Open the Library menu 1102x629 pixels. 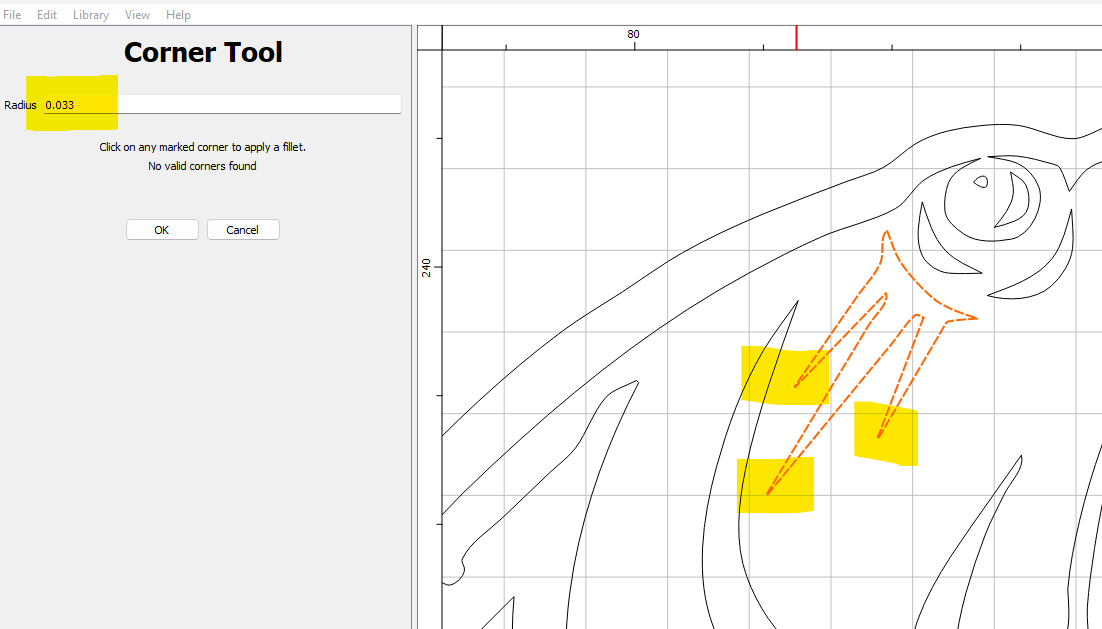click(x=91, y=15)
